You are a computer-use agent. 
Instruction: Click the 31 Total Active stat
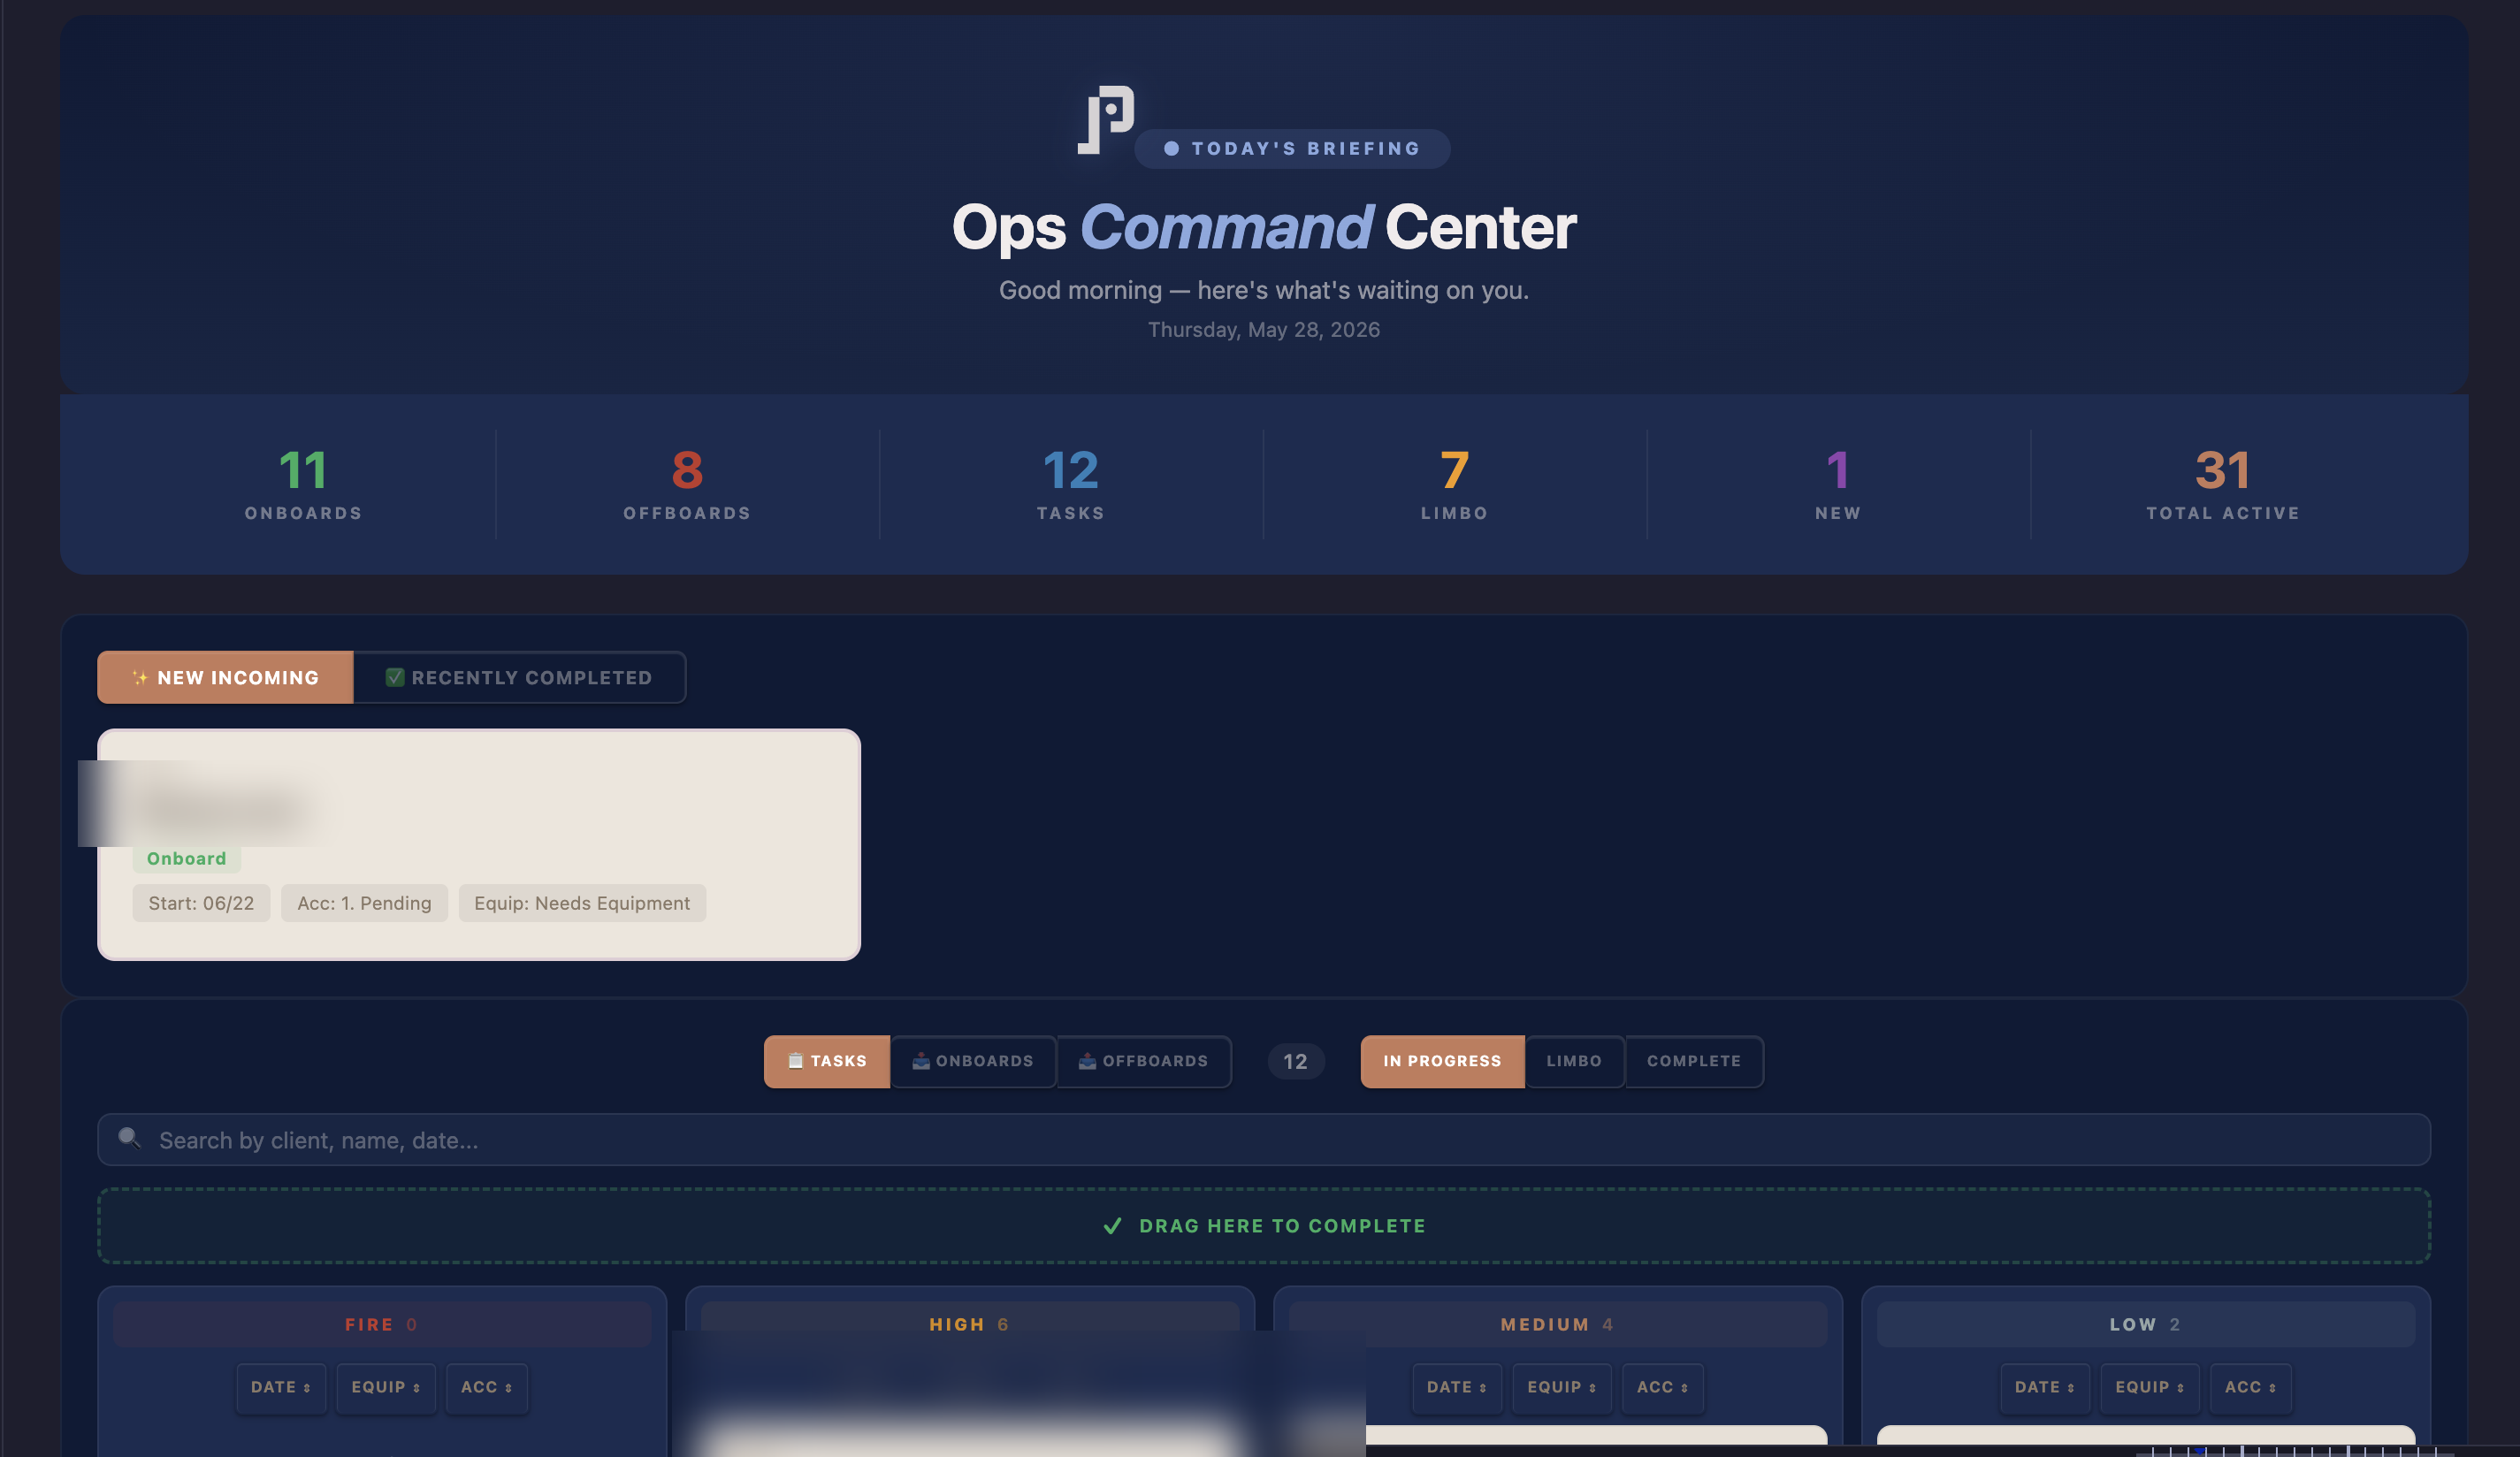pos(2223,484)
